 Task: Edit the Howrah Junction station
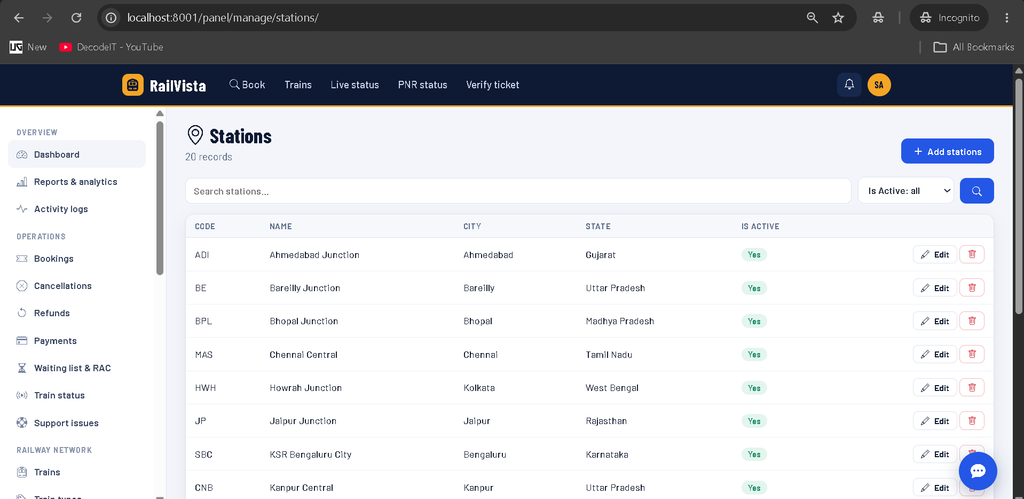pyautogui.click(x=935, y=388)
